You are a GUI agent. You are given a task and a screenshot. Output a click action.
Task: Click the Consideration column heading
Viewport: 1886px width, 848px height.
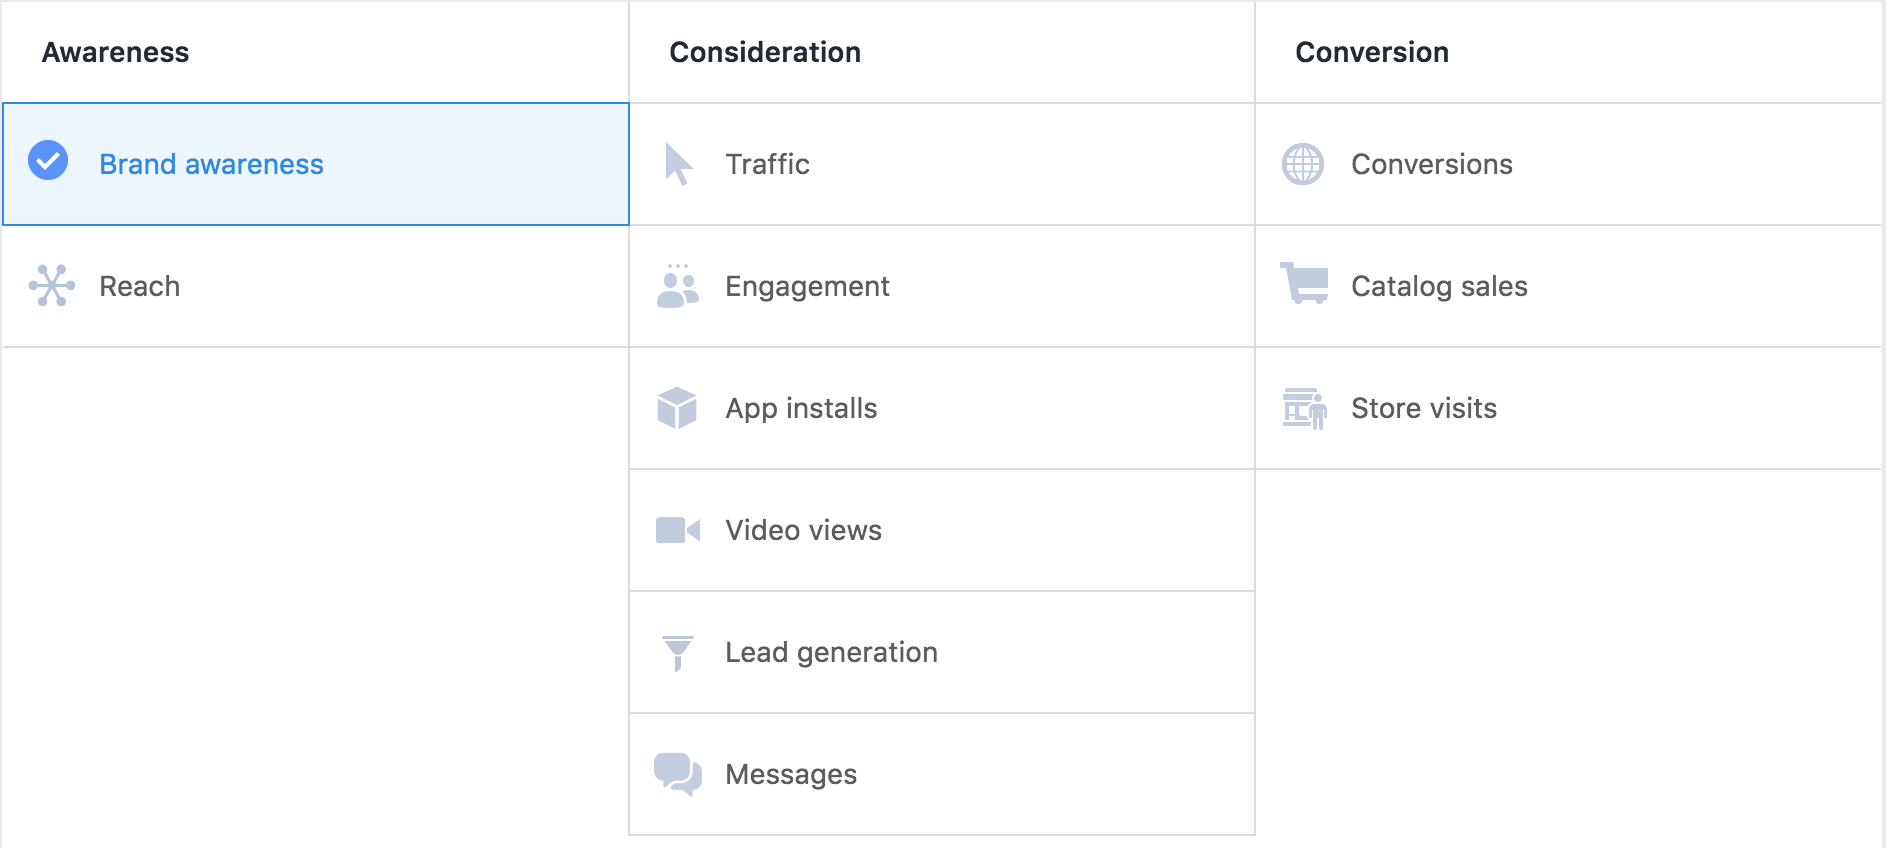pos(765,52)
